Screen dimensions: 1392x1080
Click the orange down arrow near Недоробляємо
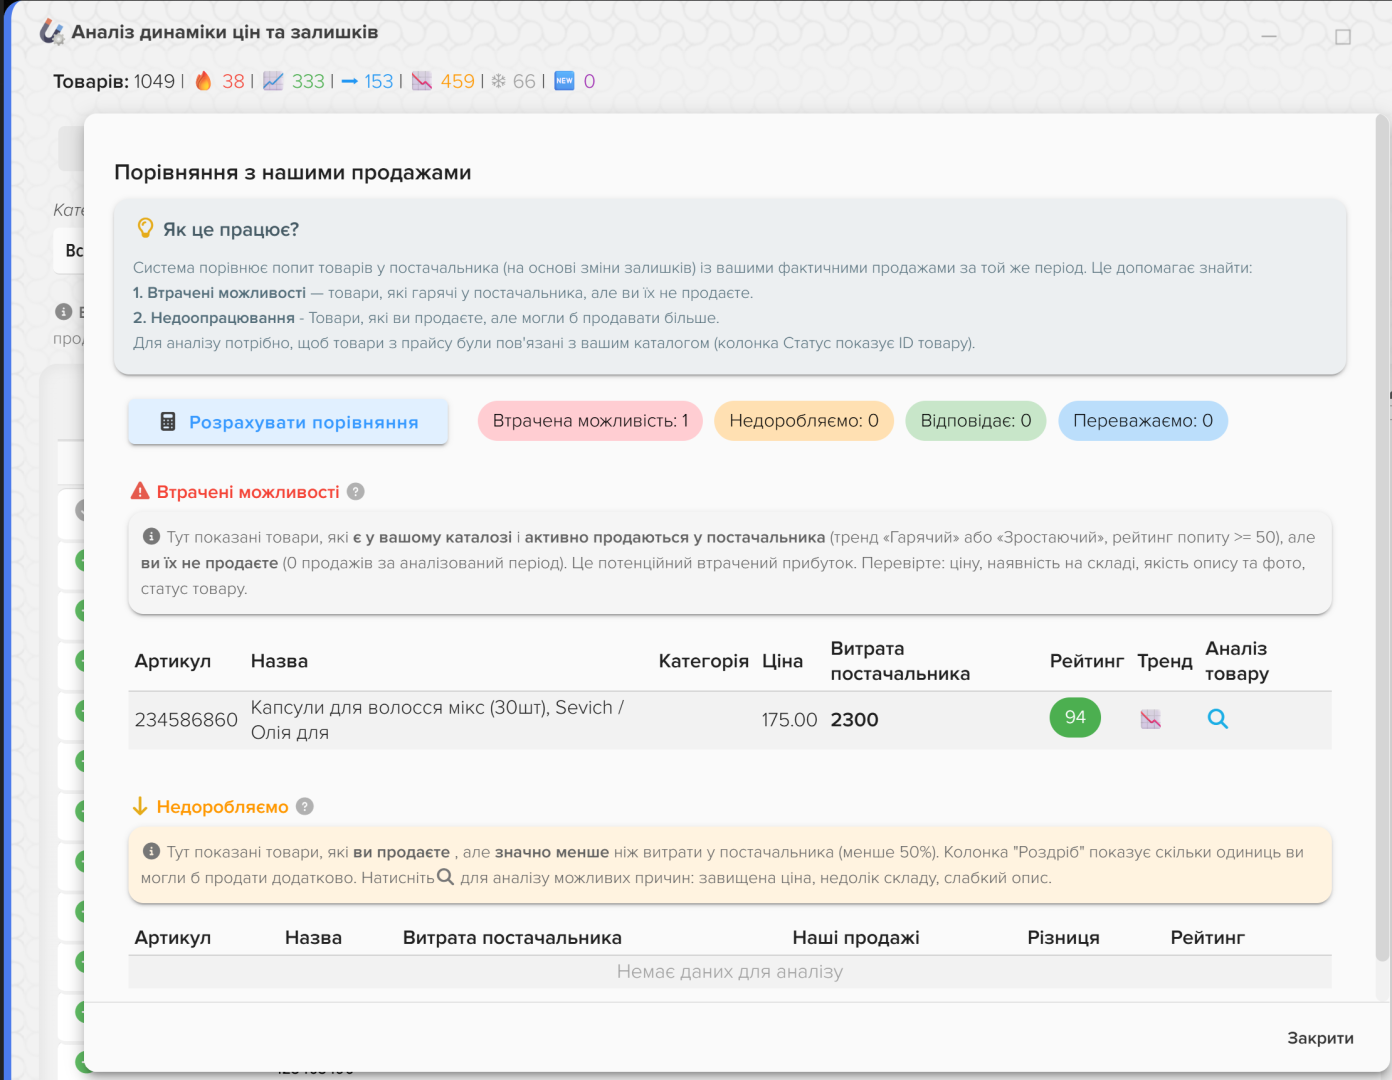pos(140,806)
